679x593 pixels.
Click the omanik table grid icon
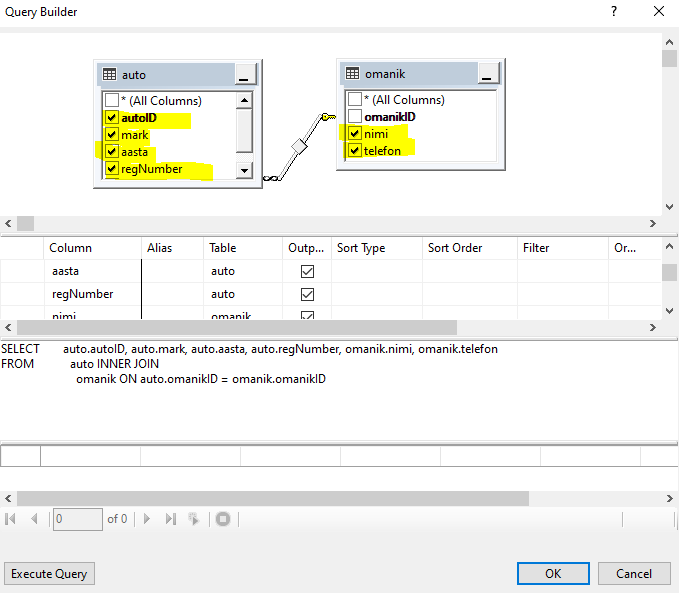pyautogui.click(x=351, y=73)
